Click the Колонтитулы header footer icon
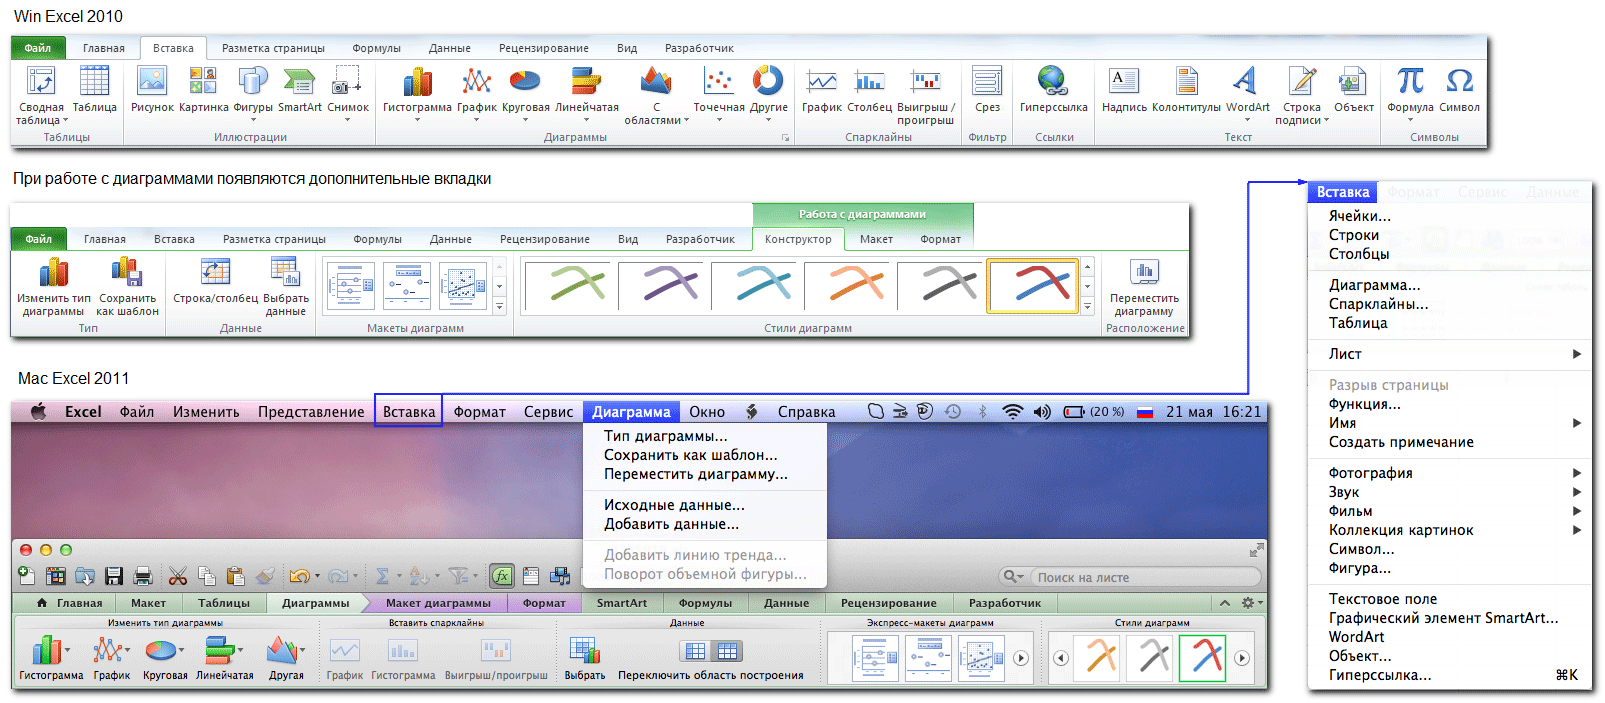Viewport: 1605px width, 703px height. (1186, 81)
